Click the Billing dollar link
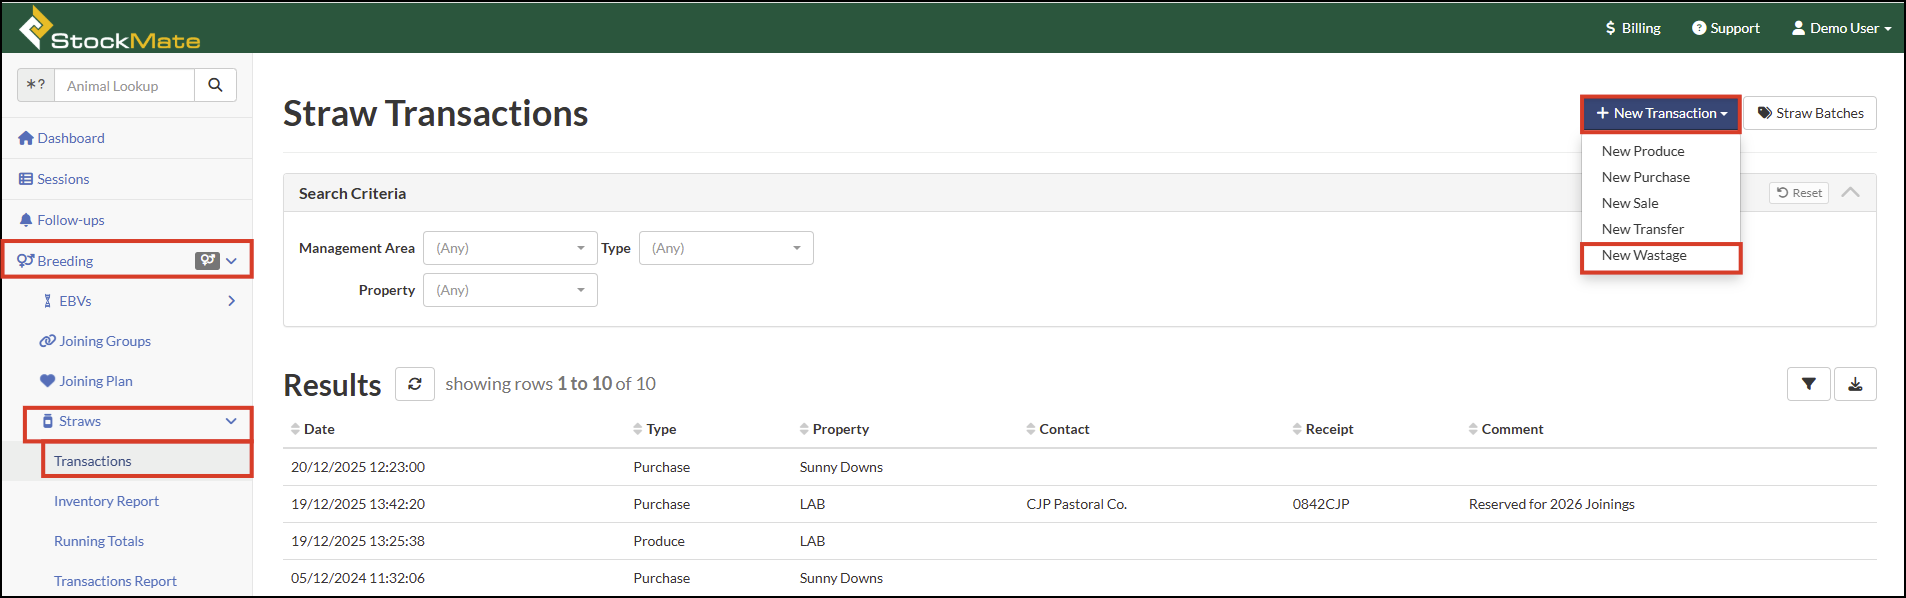The image size is (1906, 598). tap(1633, 28)
